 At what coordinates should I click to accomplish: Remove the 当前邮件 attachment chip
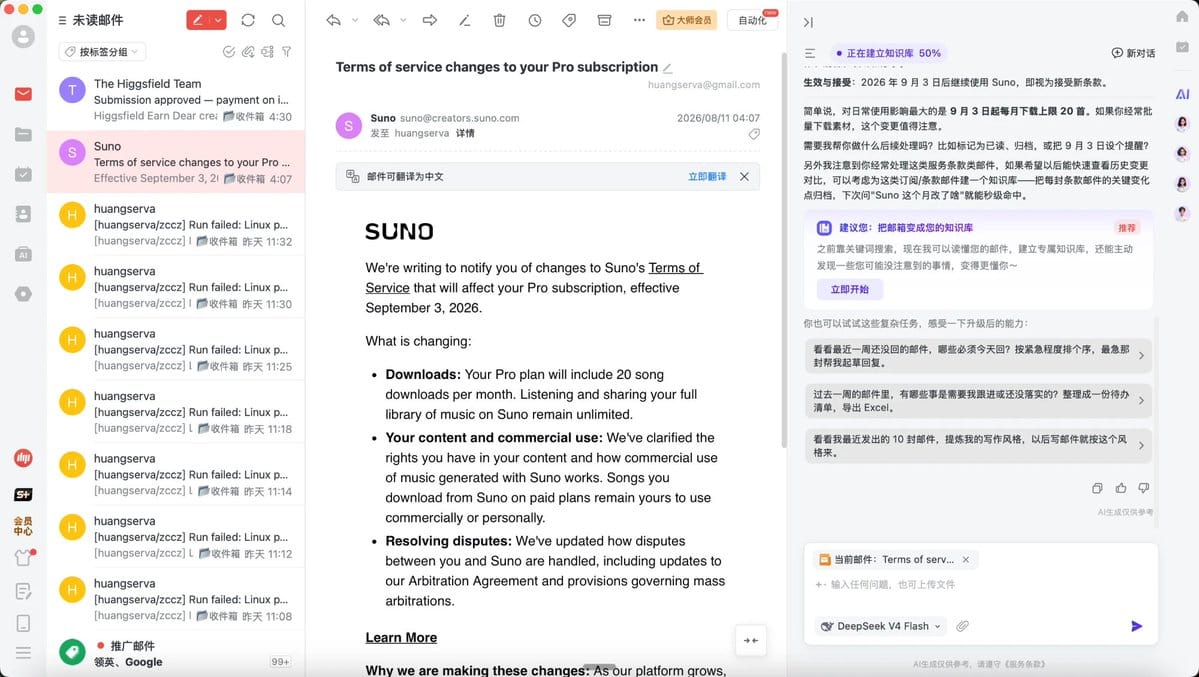point(966,560)
